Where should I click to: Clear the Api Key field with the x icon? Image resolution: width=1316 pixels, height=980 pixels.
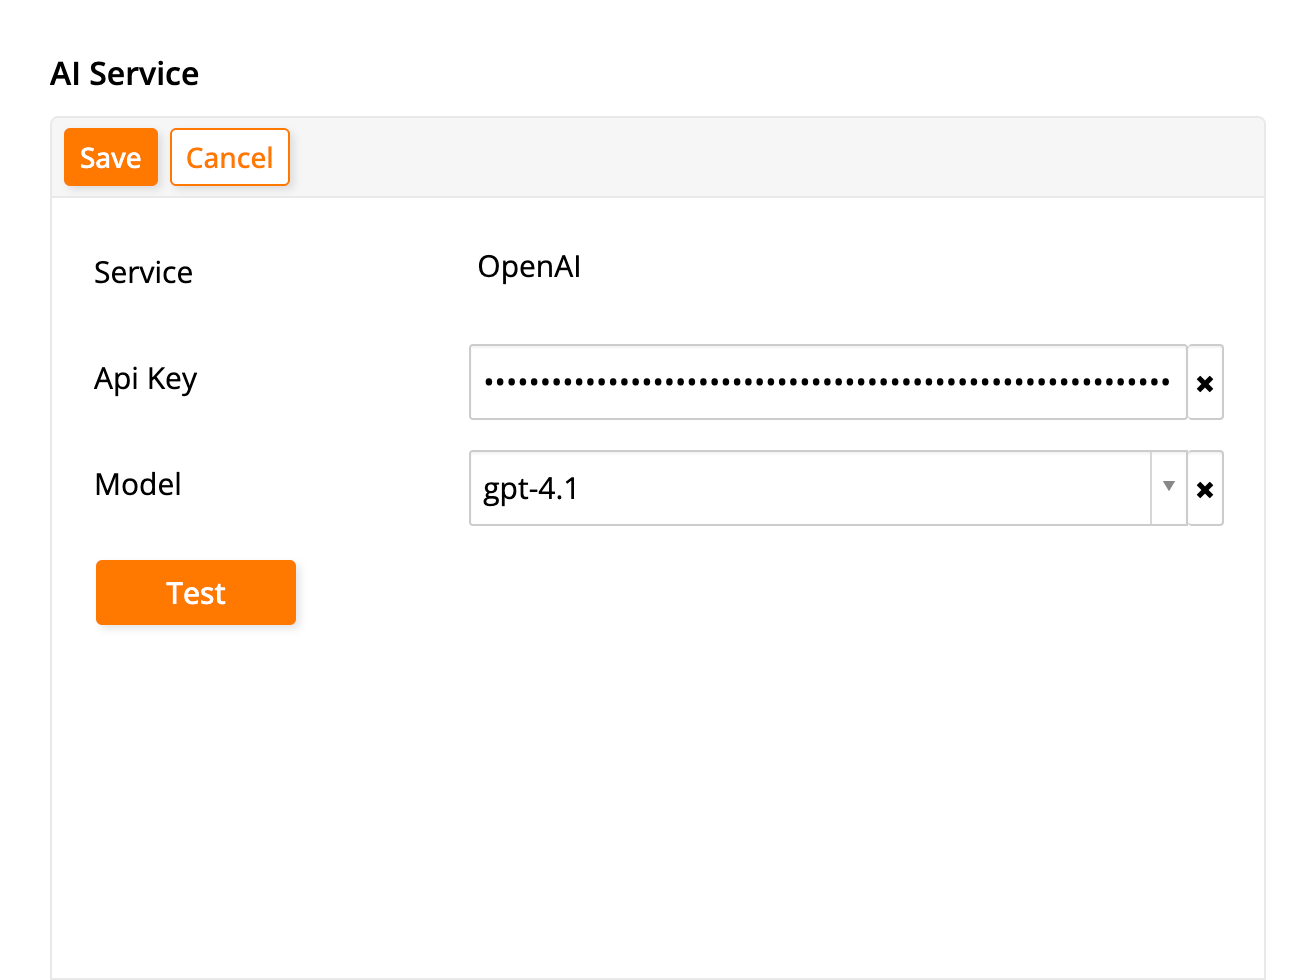pyautogui.click(x=1205, y=383)
